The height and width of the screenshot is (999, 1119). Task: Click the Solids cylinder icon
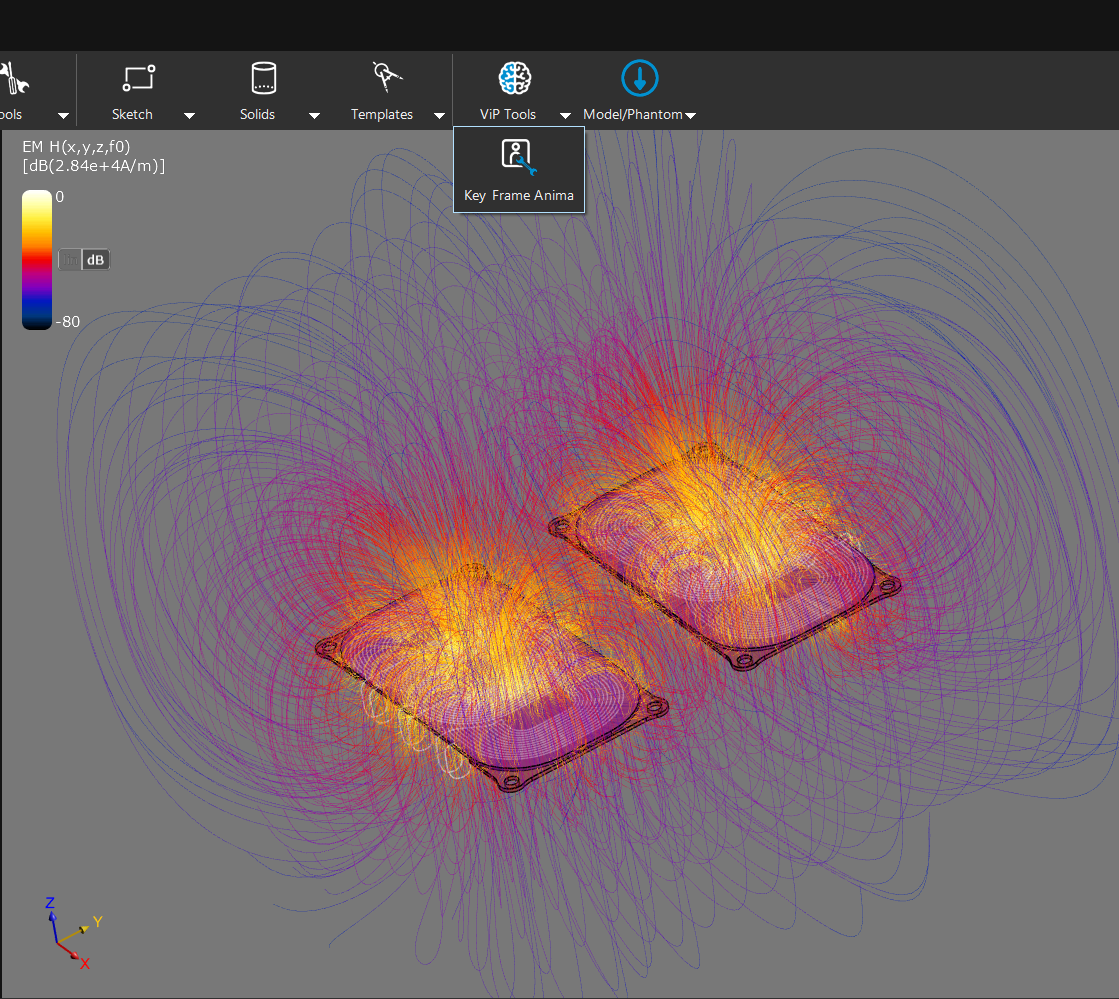[263, 79]
